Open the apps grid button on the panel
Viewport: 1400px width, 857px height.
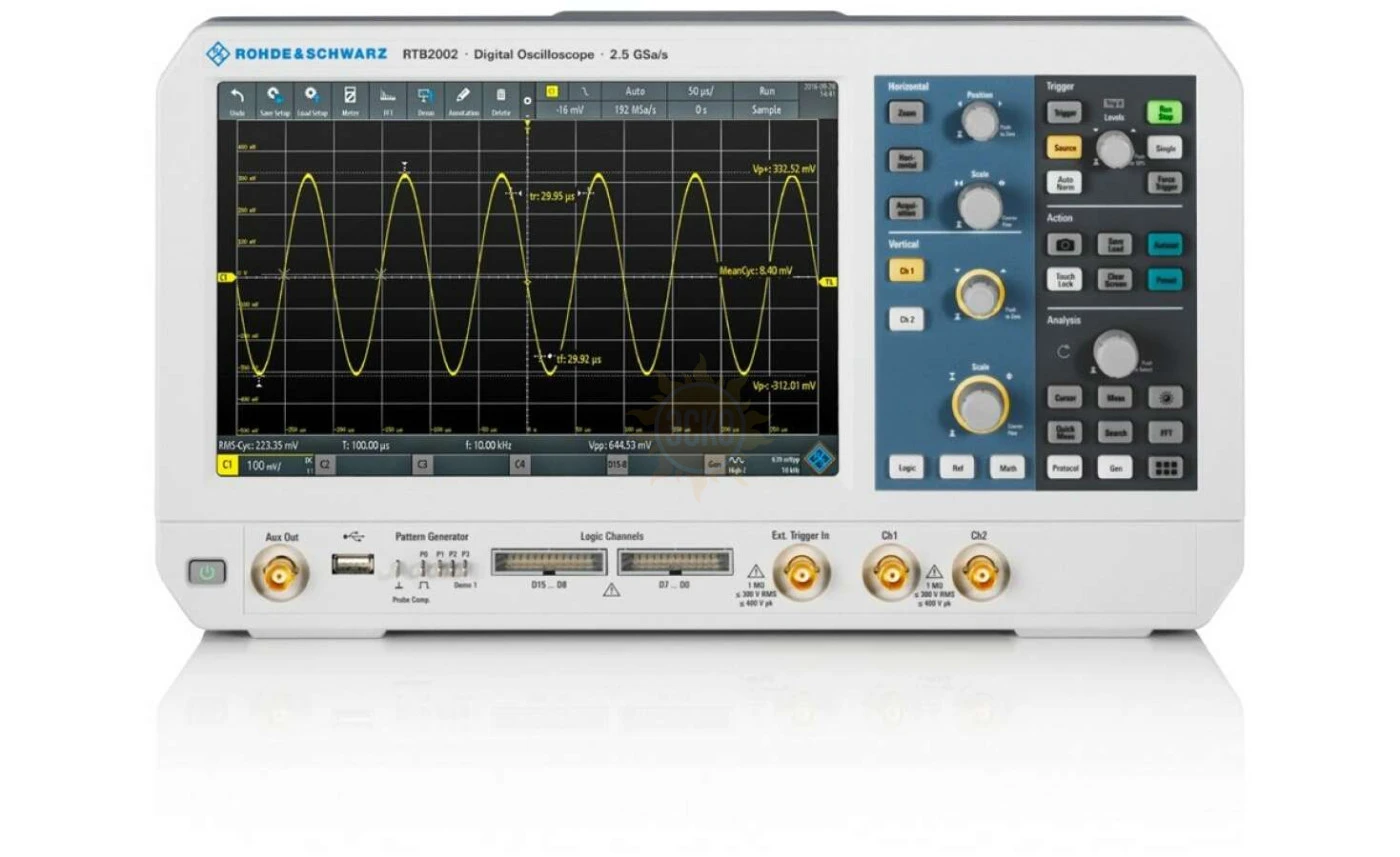click(1164, 467)
